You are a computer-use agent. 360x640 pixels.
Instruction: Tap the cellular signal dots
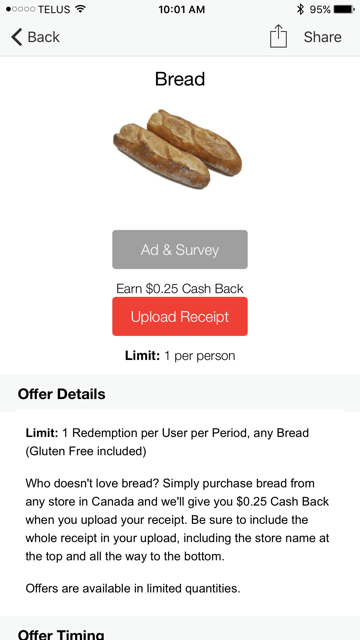click(x=20, y=9)
